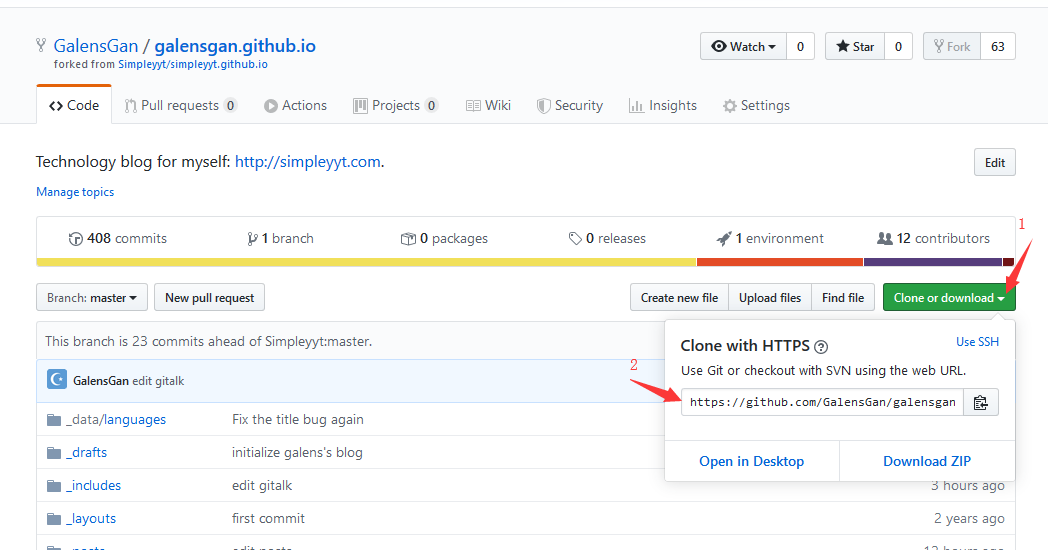The image size is (1048, 550).
Task: Click the releases tag icon
Action: (x=575, y=239)
